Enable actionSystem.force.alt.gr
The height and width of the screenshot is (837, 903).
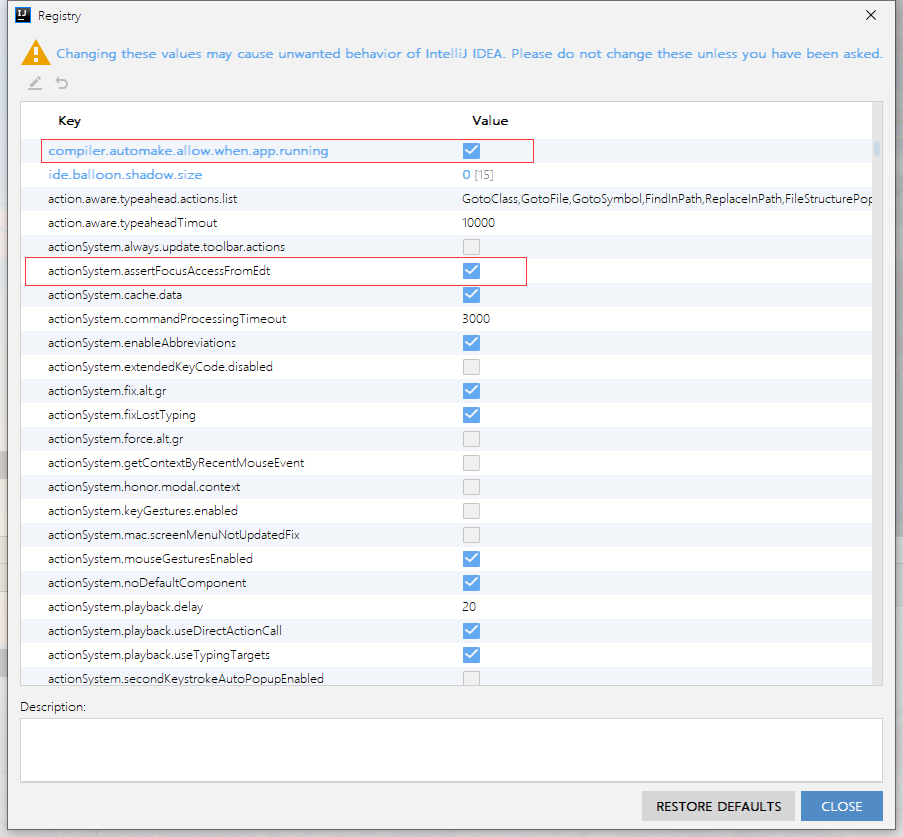471,438
